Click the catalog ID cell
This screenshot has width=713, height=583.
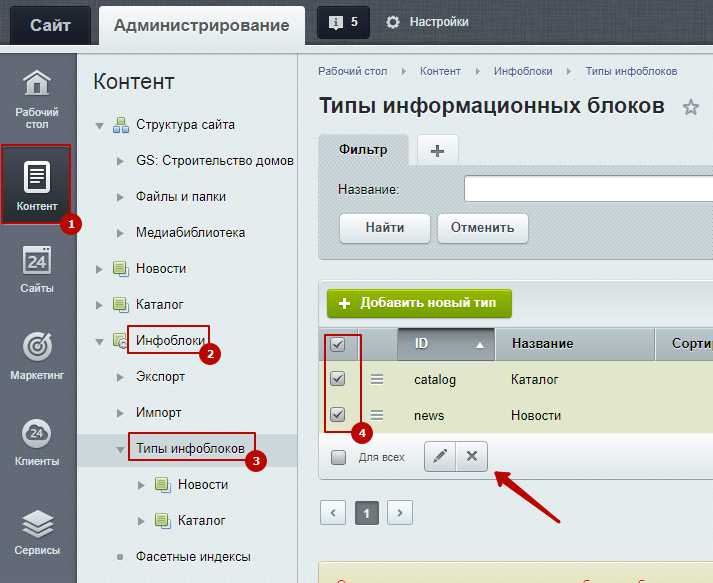point(435,379)
